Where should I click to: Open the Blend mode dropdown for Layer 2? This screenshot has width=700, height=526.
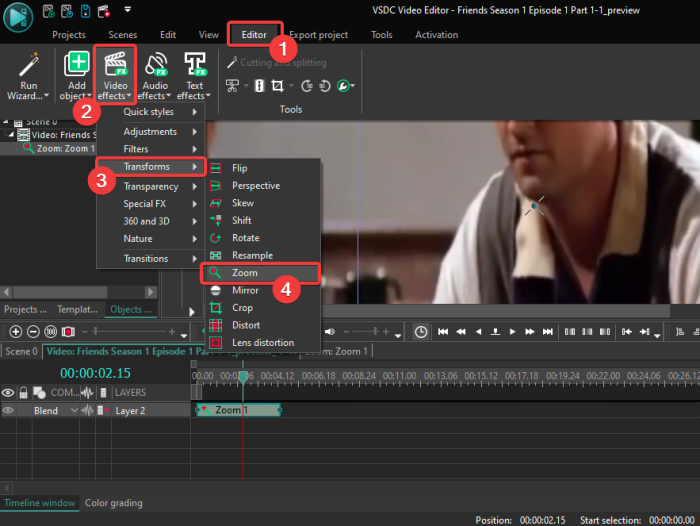(74, 410)
